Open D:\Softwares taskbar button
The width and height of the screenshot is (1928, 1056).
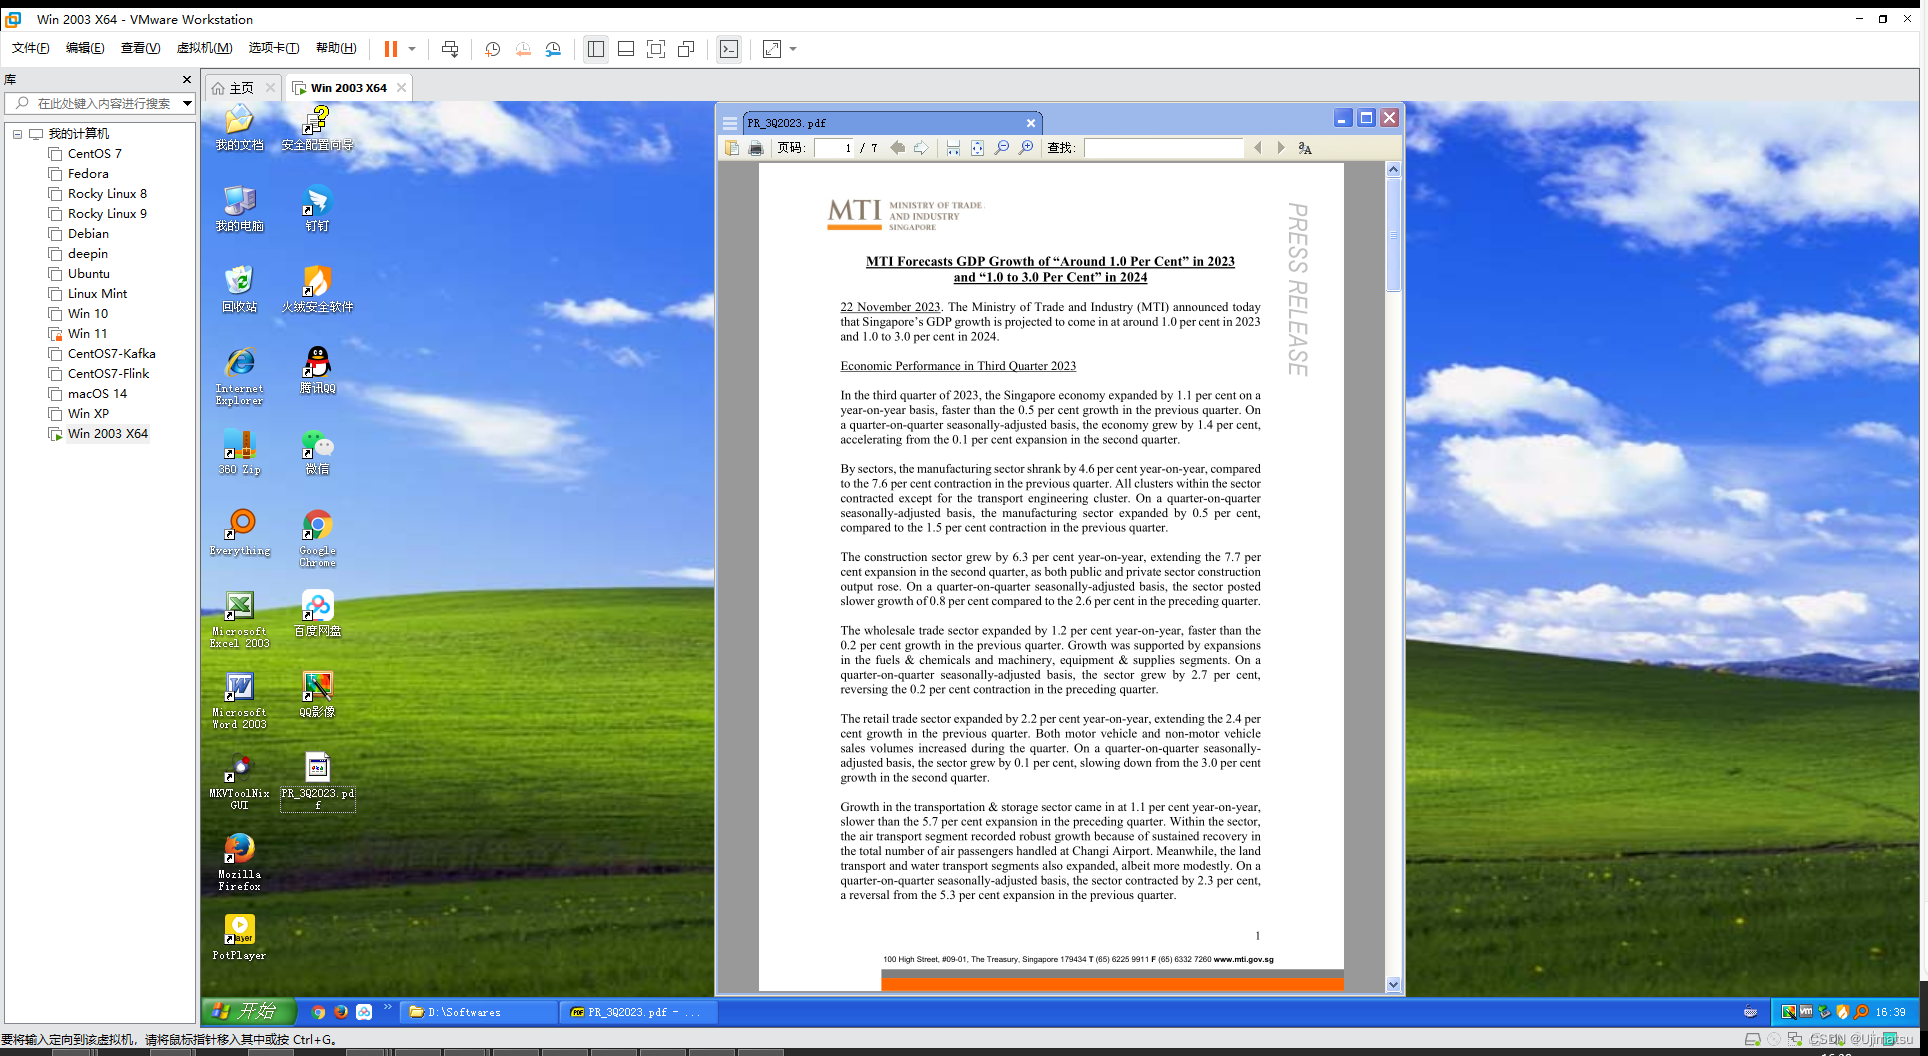(x=478, y=1012)
